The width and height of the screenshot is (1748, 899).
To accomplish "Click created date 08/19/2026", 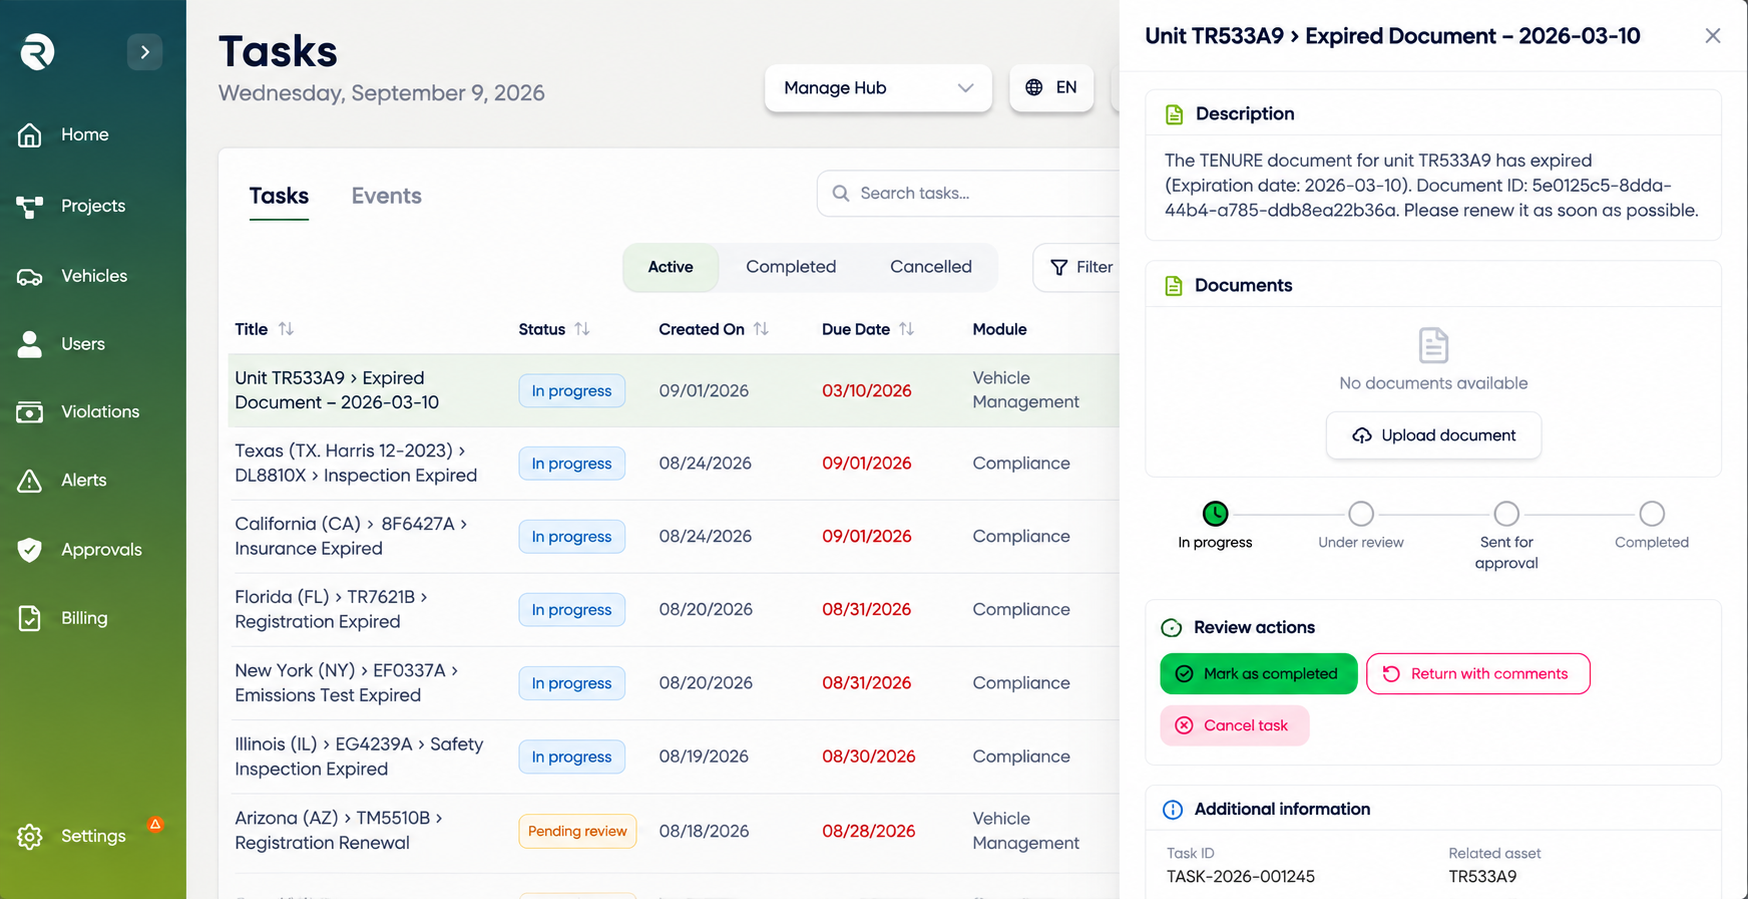I will pos(704,757).
